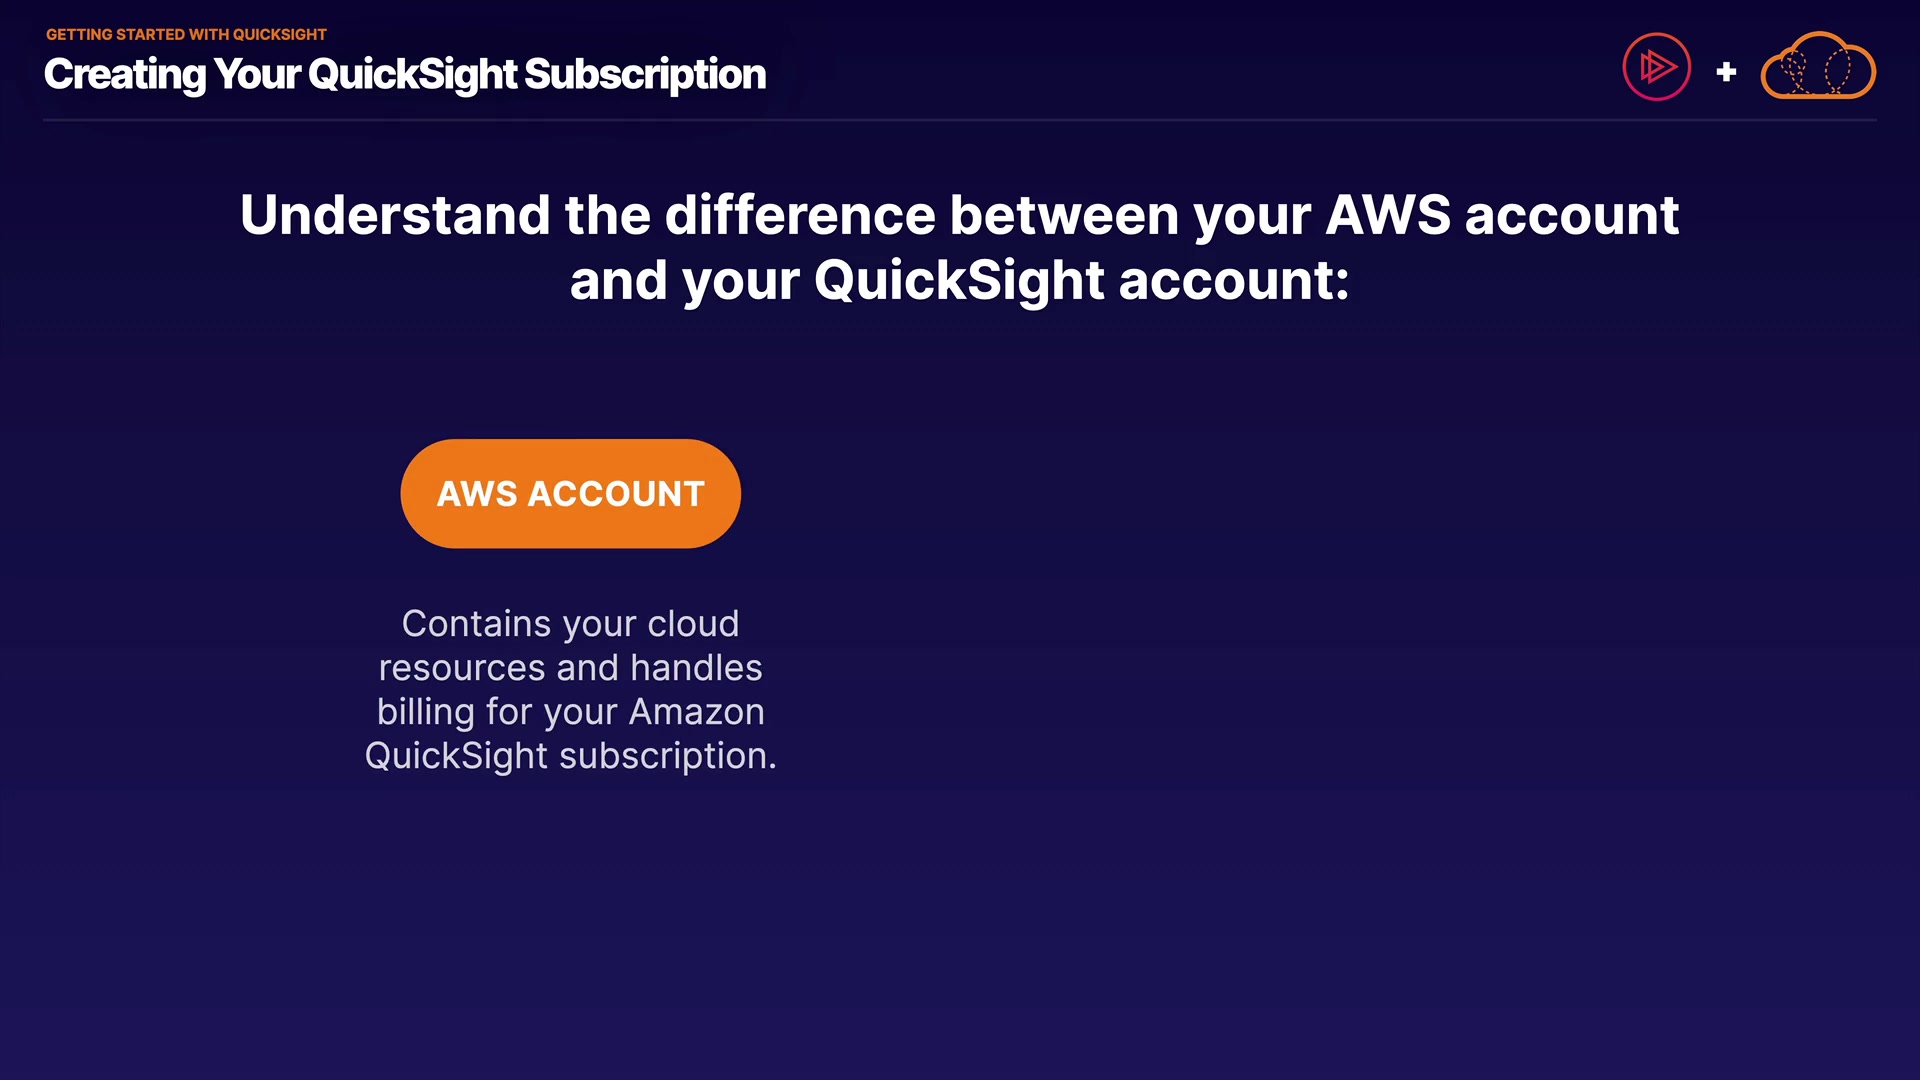
Task: Click the word "Subscription" in the slide title
Action: pos(645,75)
